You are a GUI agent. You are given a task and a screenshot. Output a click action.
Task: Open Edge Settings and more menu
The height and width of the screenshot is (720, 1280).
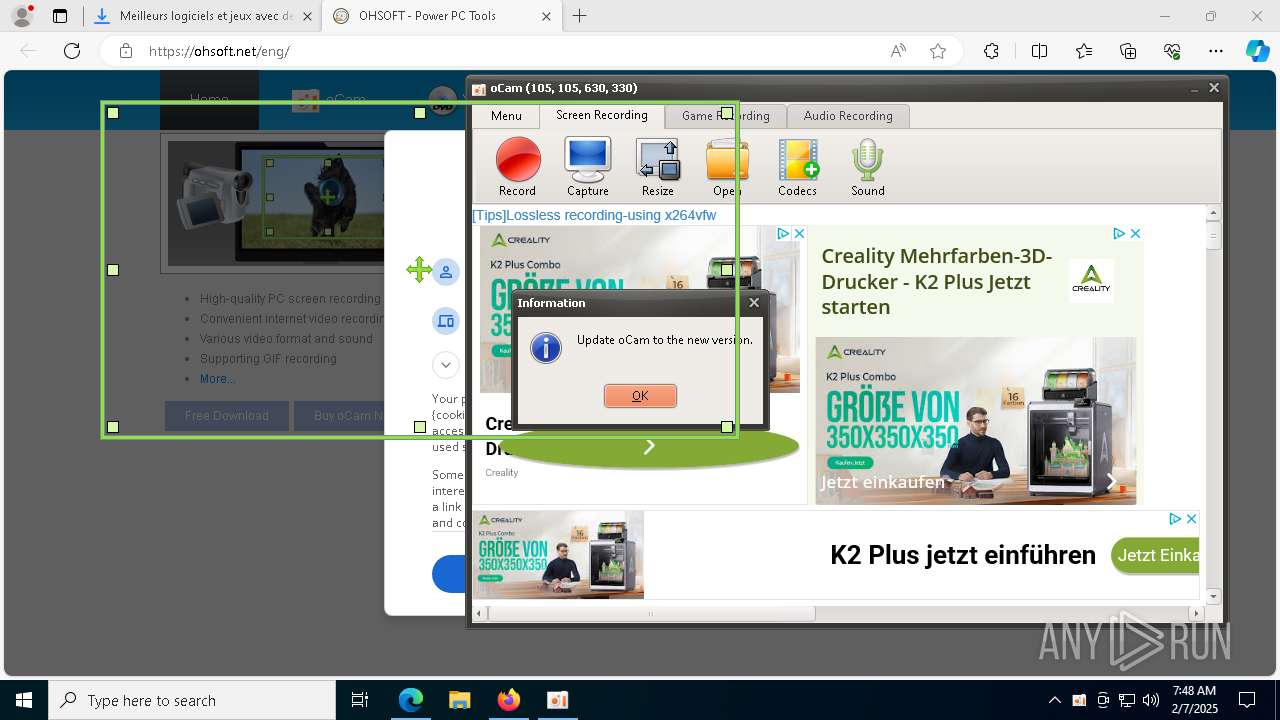coord(1216,51)
